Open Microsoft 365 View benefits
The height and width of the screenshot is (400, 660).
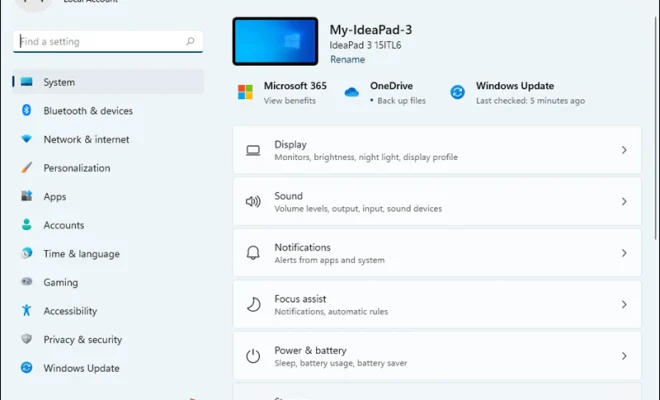click(x=290, y=101)
